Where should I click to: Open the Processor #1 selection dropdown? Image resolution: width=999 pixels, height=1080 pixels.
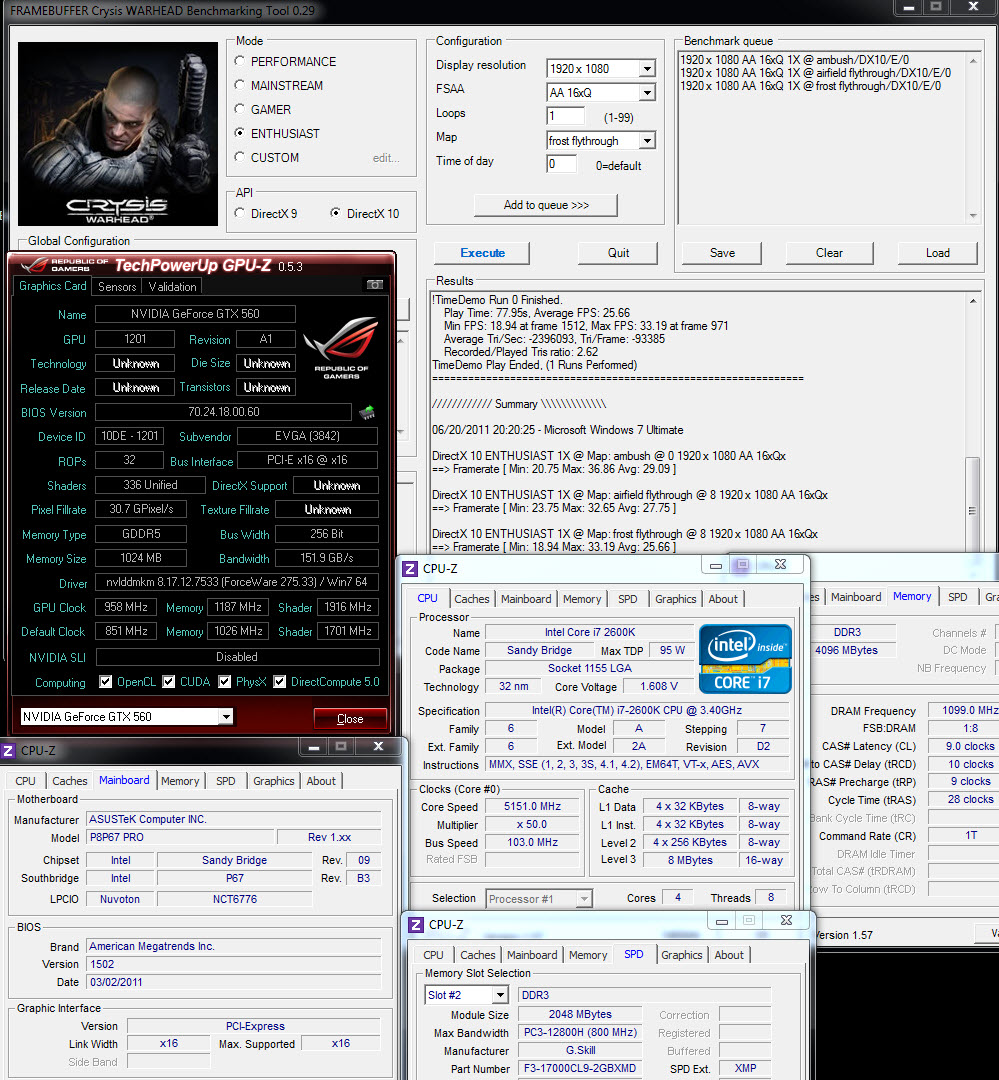pyautogui.click(x=584, y=899)
